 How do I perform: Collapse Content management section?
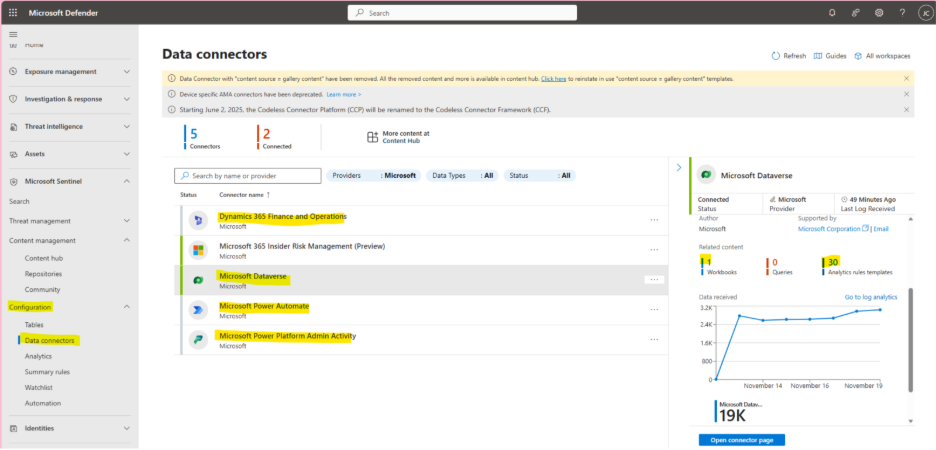click(x=126, y=241)
